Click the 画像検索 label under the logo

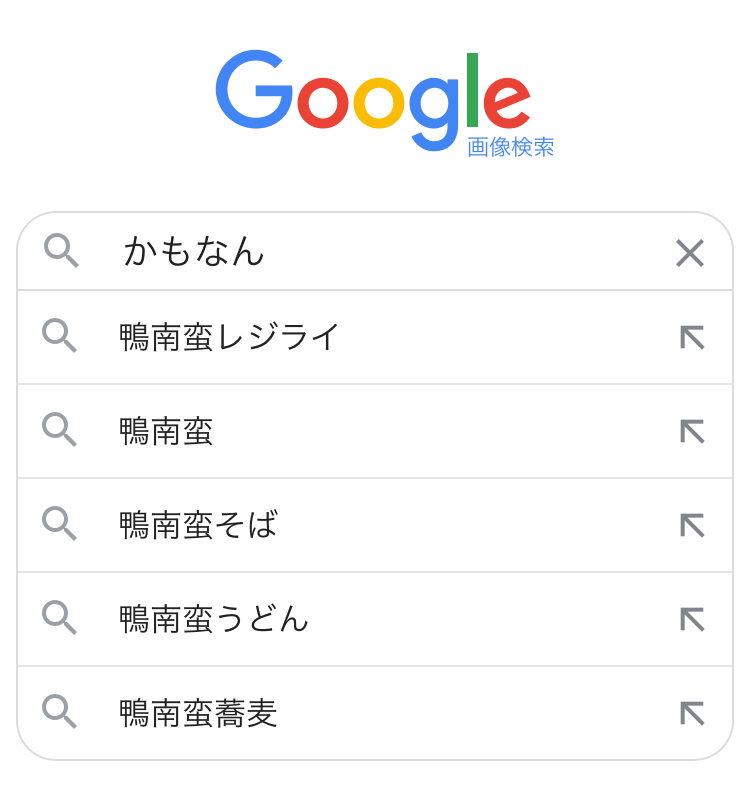[x=510, y=147]
